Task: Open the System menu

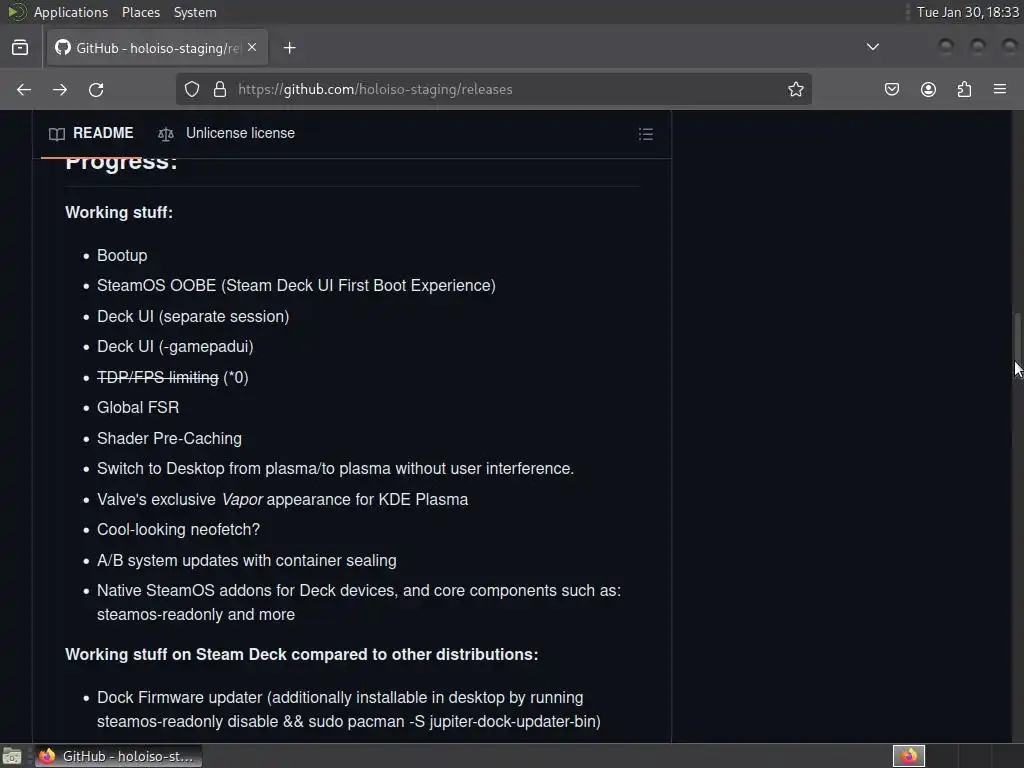Action: pos(195,12)
